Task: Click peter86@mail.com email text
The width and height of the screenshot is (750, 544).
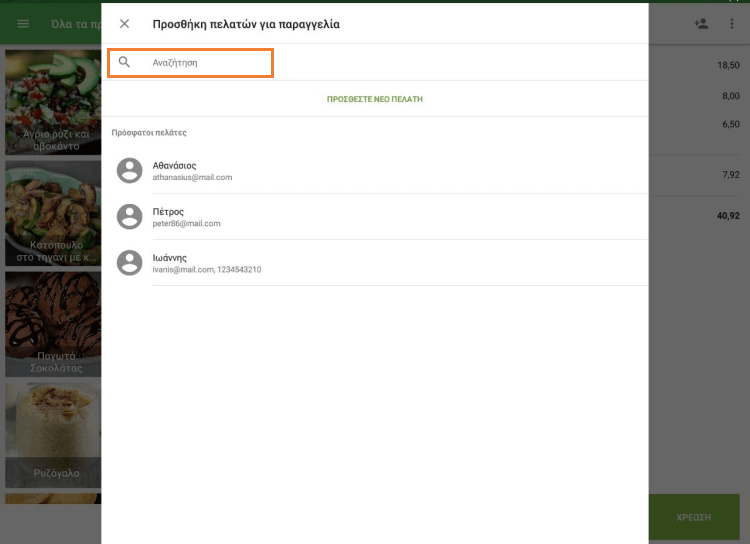Action: (x=187, y=223)
